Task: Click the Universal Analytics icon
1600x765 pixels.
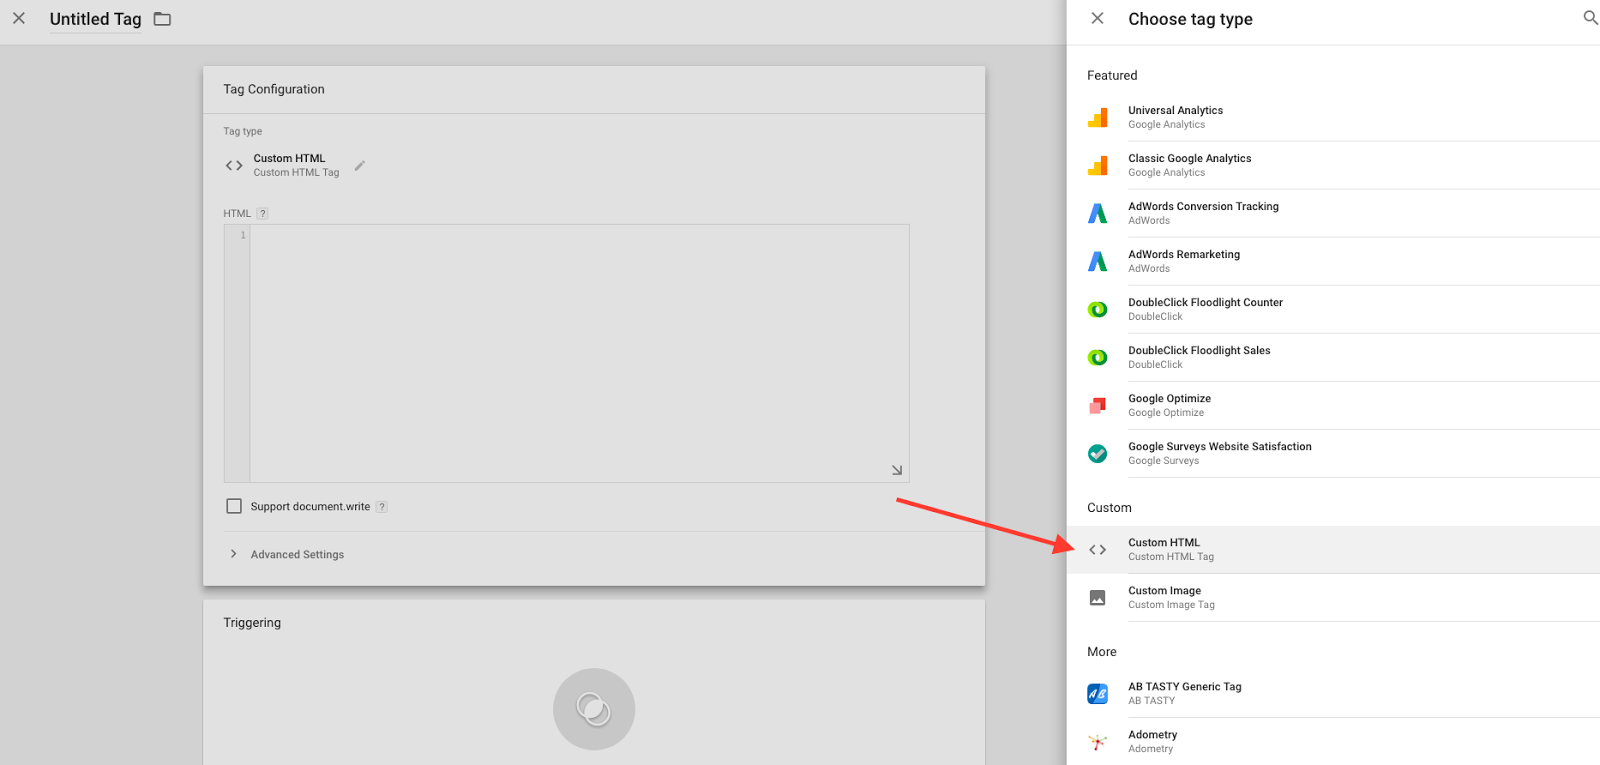Action: click(1098, 117)
